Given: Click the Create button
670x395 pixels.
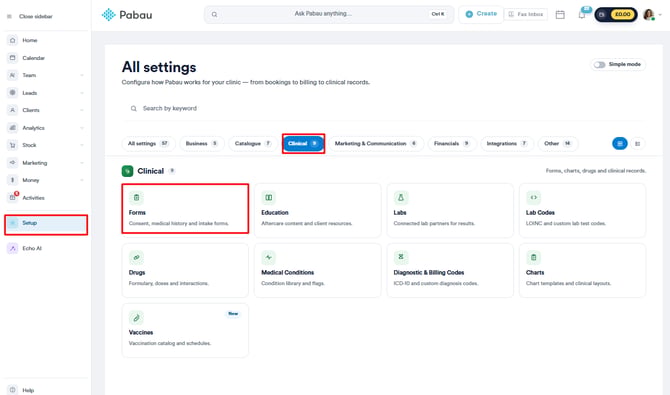Looking at the screenshot, I should pyautogui.click(x=481, y=14).
